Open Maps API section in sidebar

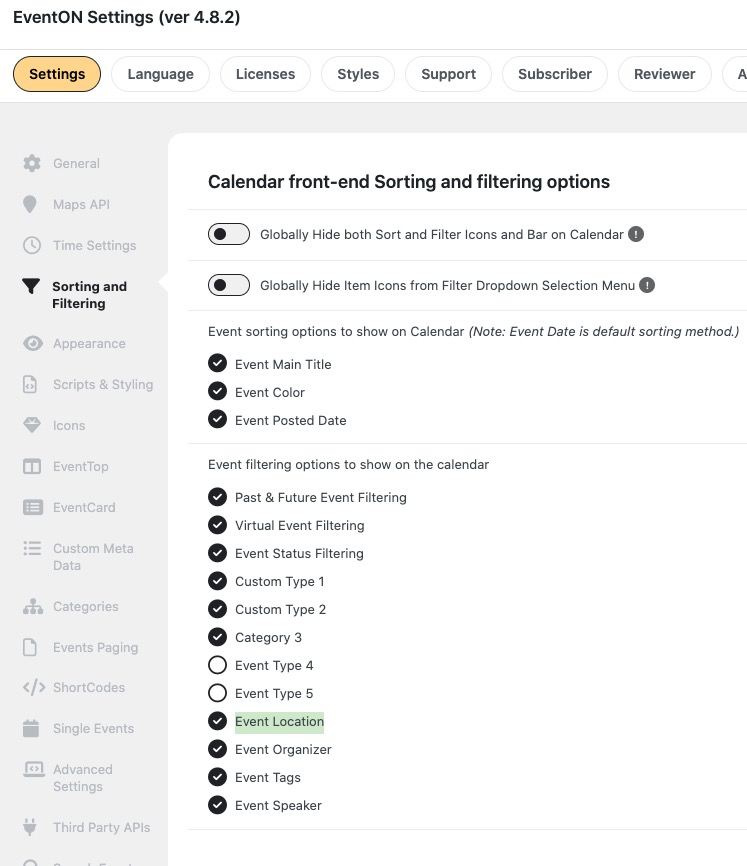click(81, 204)
